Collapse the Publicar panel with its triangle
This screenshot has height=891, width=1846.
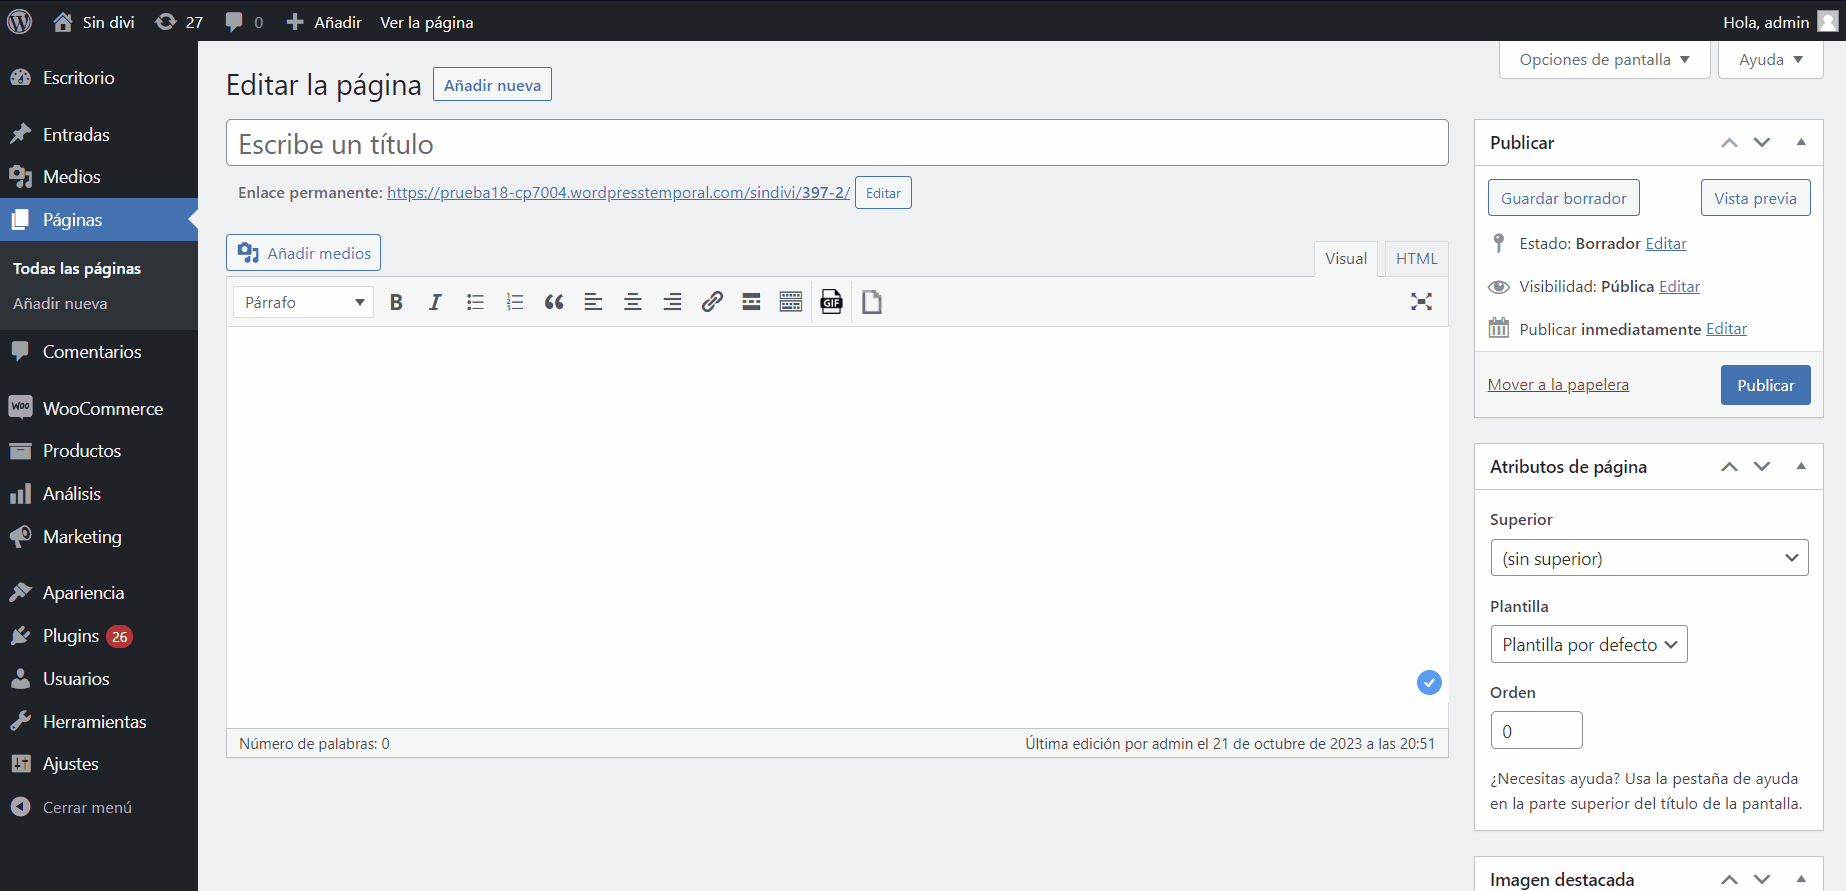1801,142
